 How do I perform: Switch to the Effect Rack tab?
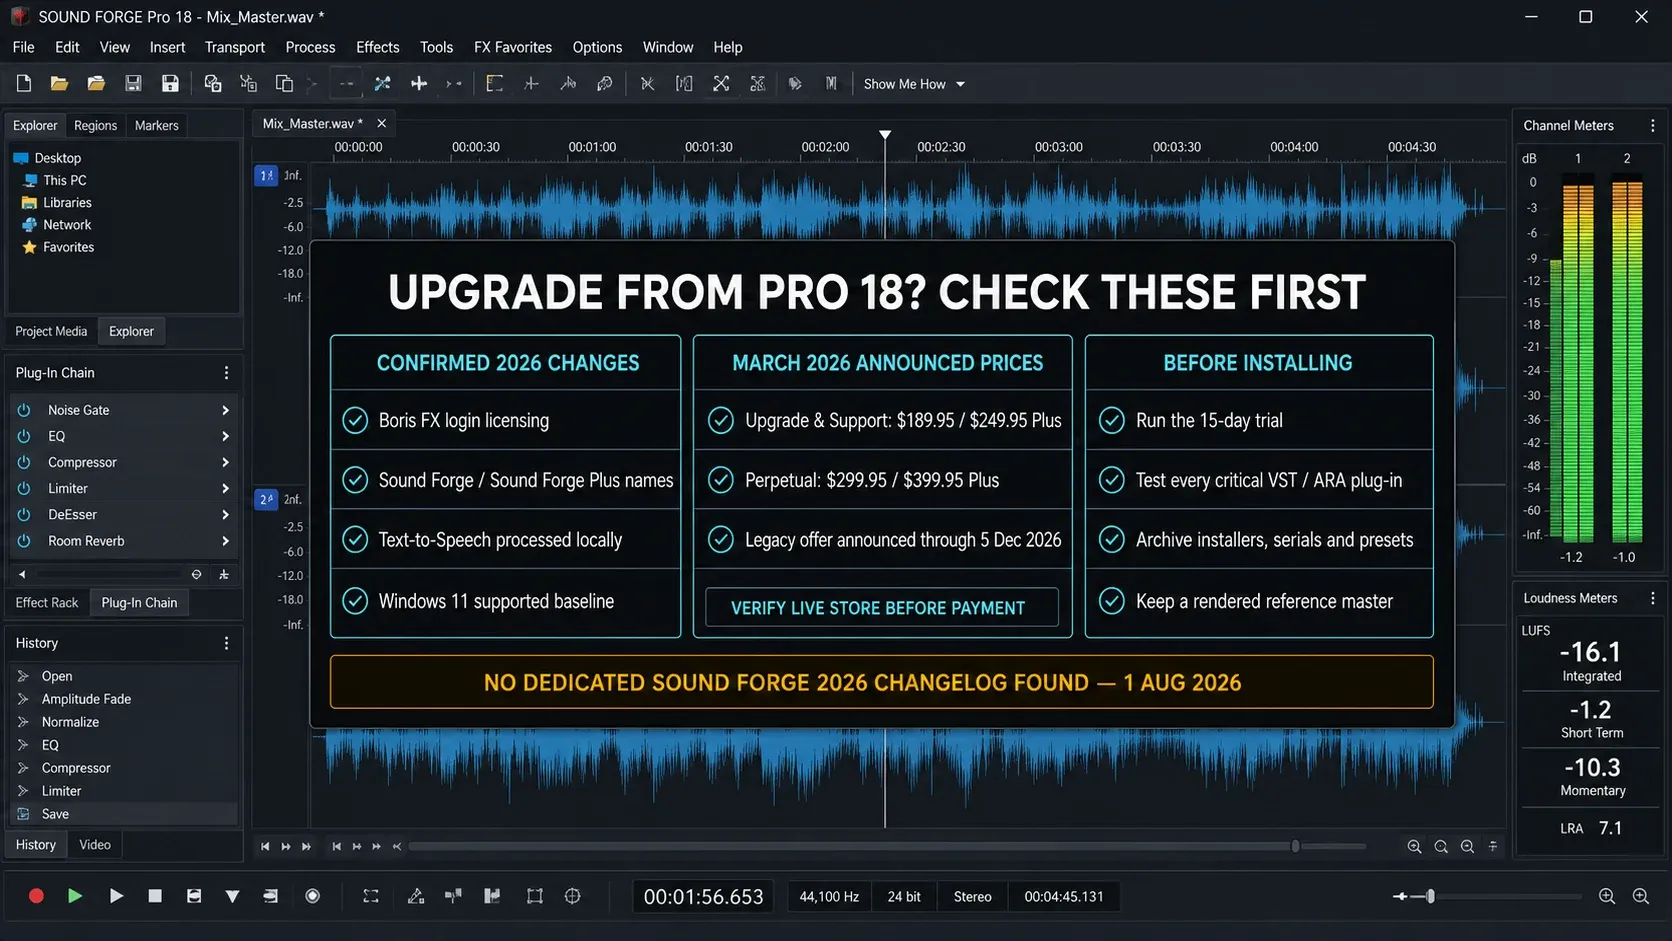[x=47, y=602]
